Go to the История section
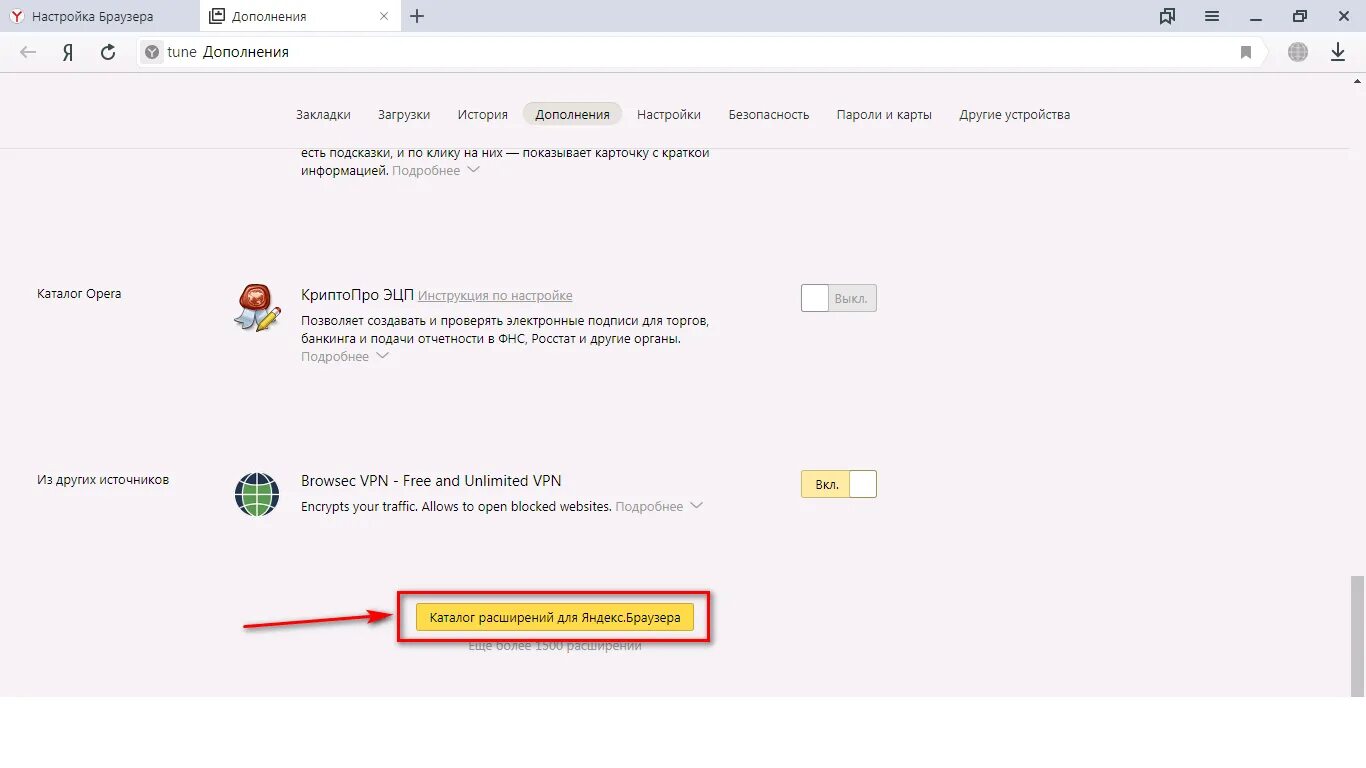This screenshot has height=768, width=1366. tap(483, 114)
